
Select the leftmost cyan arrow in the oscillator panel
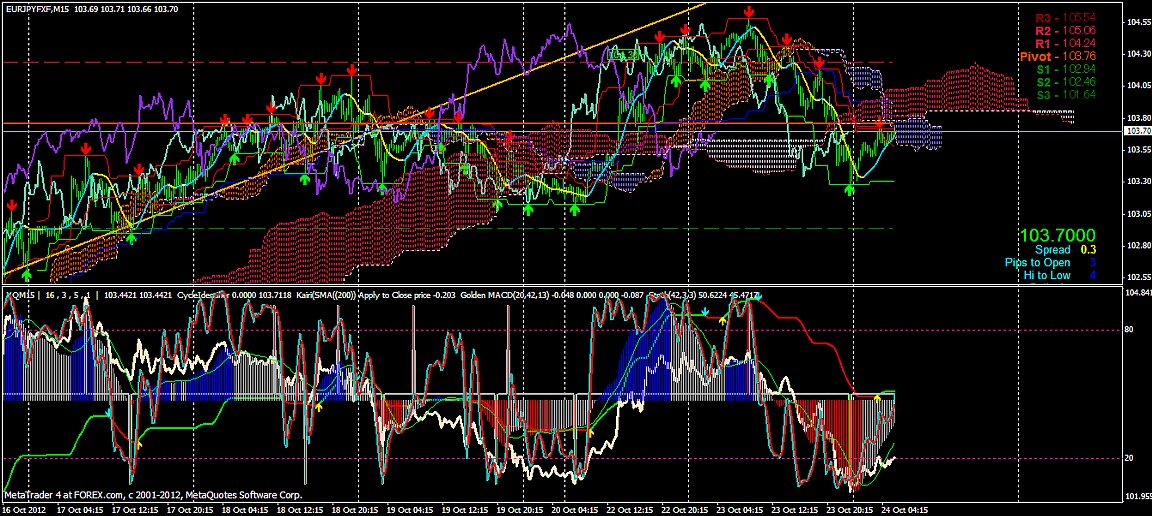108,411
